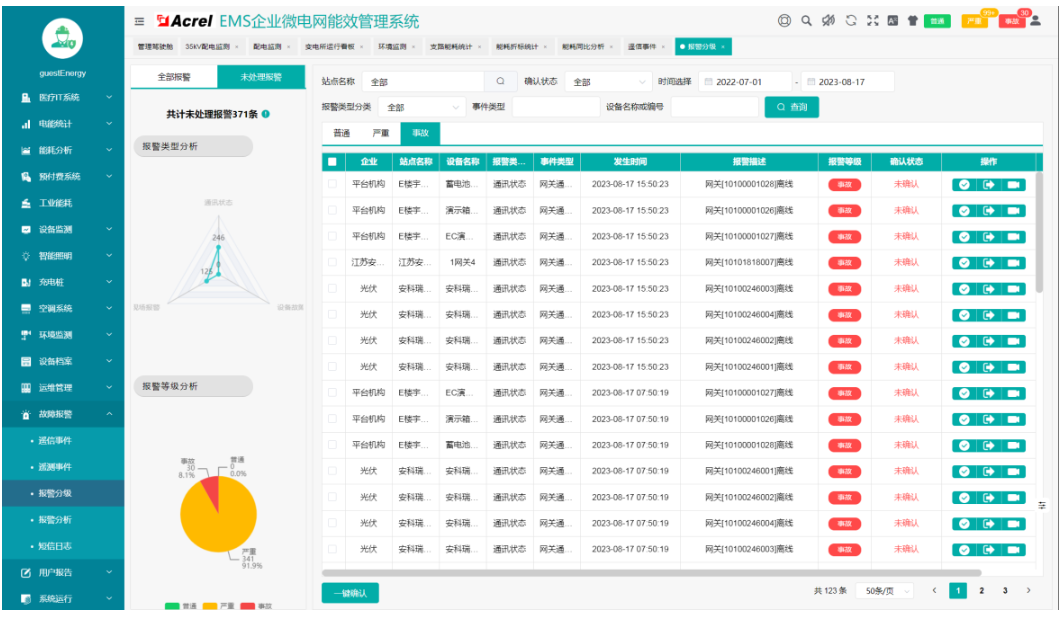
Task: Toggle red 事故 legend swatch under pie chart
Action: pyautogui.click(x=248, y=606)
